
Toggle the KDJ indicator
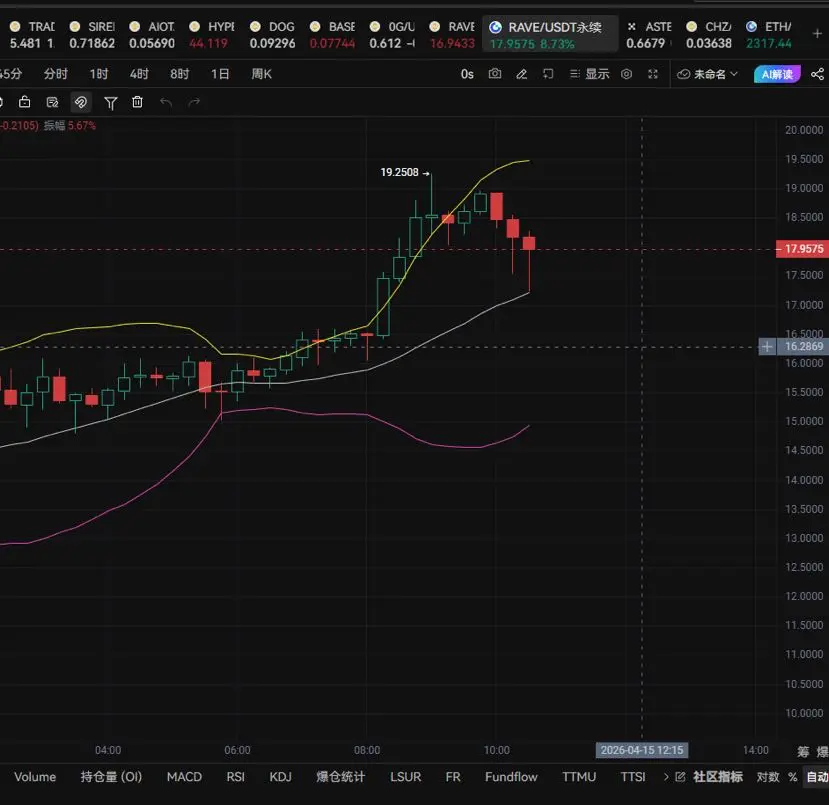(280, 776)
